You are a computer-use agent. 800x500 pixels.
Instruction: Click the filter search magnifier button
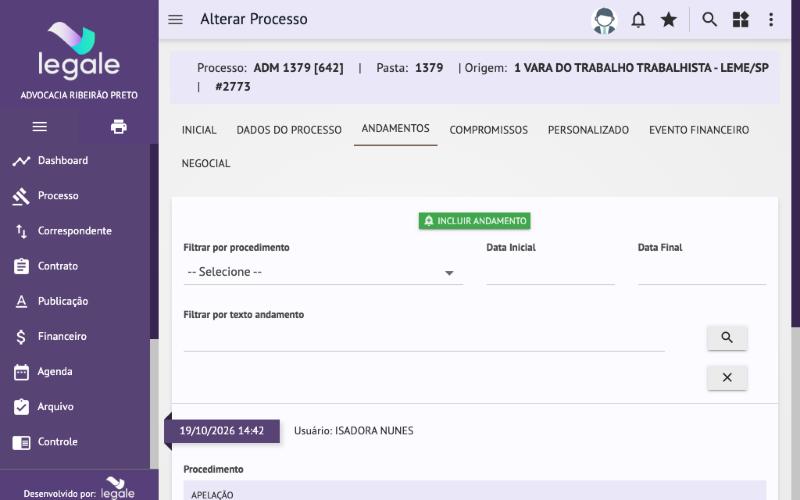pos(727,338)
